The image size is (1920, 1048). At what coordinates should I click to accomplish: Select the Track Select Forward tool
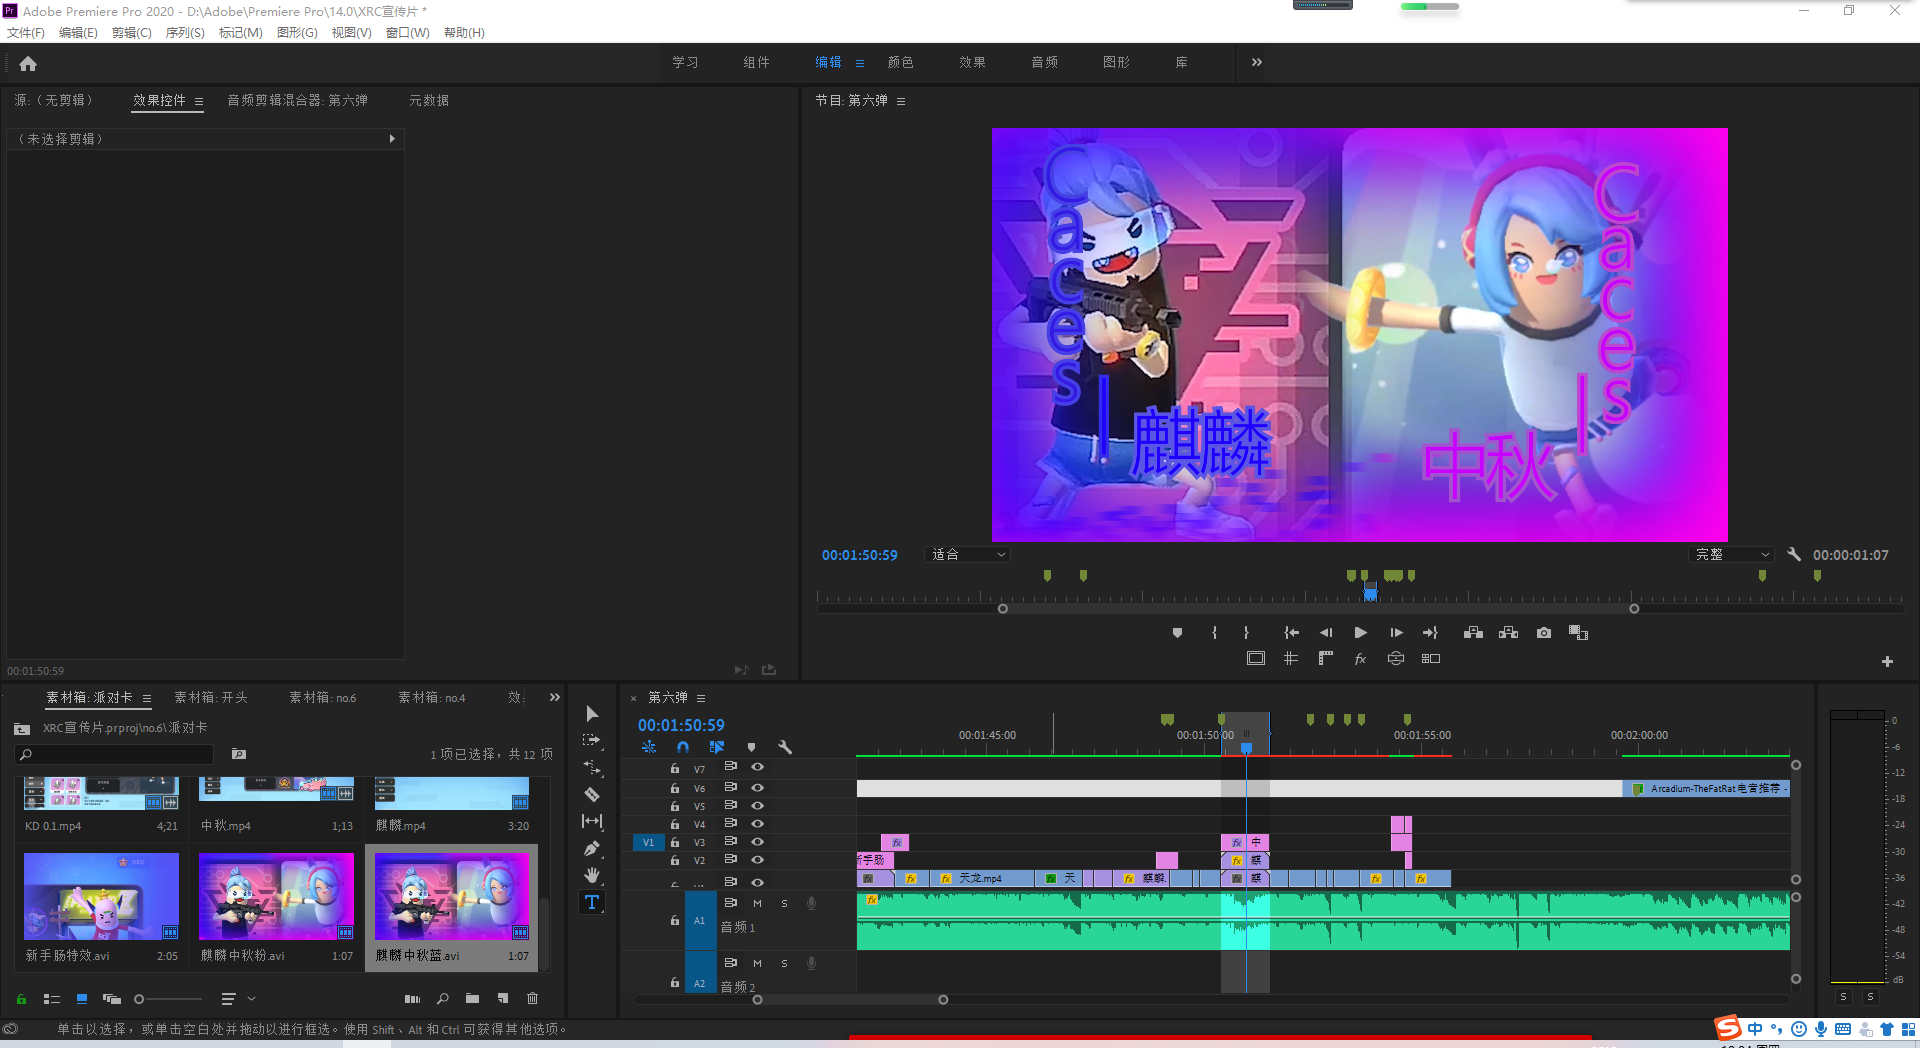tap(592, 740)
